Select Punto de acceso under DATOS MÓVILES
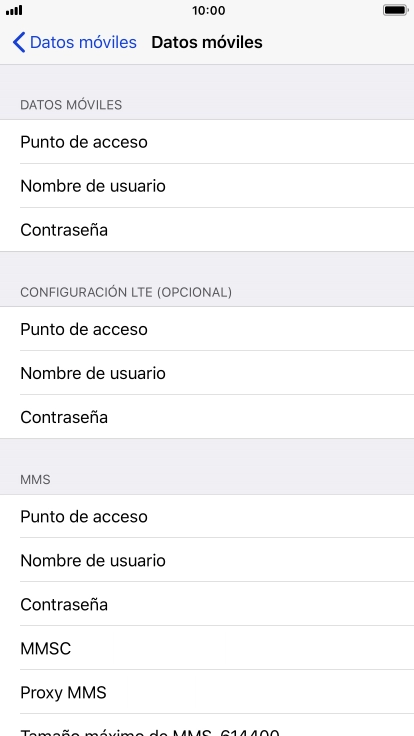The height and width of the screenshot is (736, 414). point(207,142)
